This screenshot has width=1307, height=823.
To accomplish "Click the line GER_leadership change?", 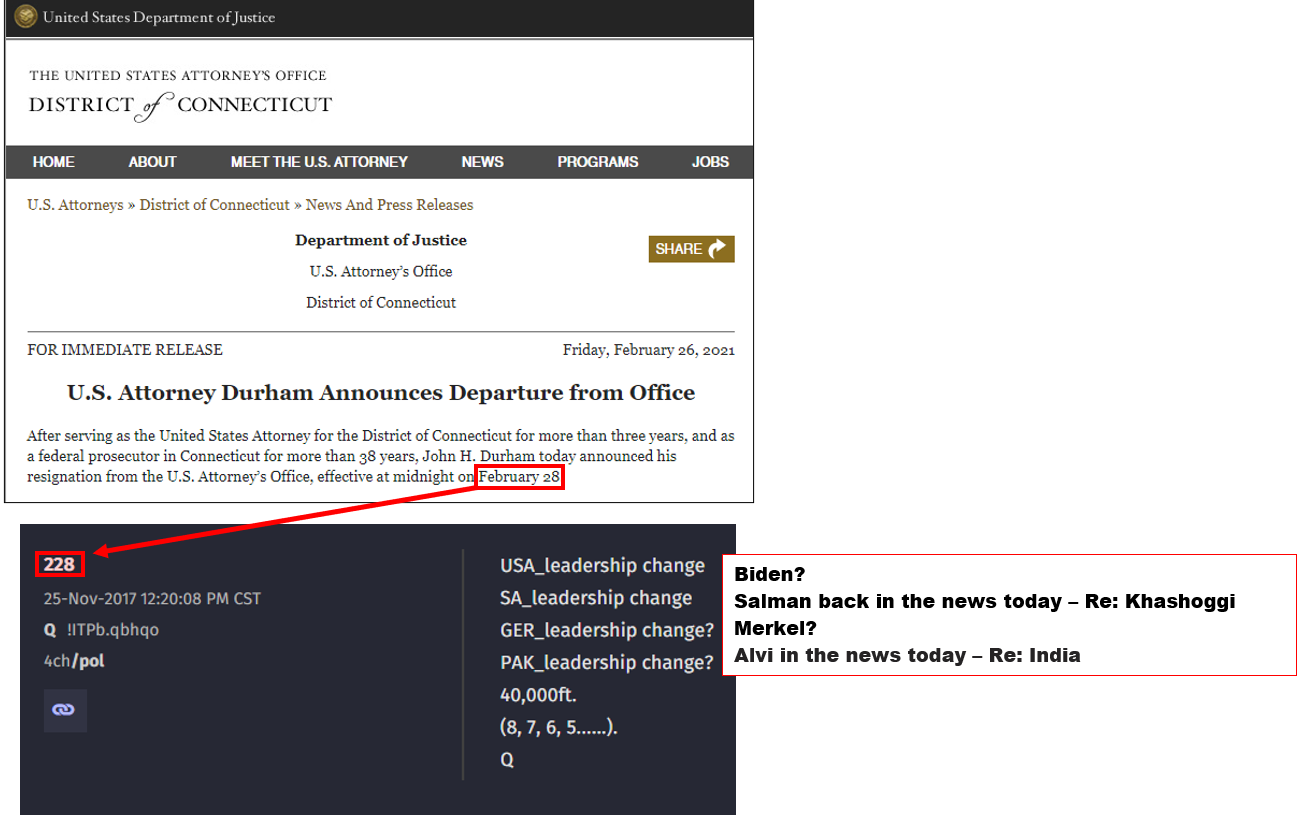I will click(607, 630).
